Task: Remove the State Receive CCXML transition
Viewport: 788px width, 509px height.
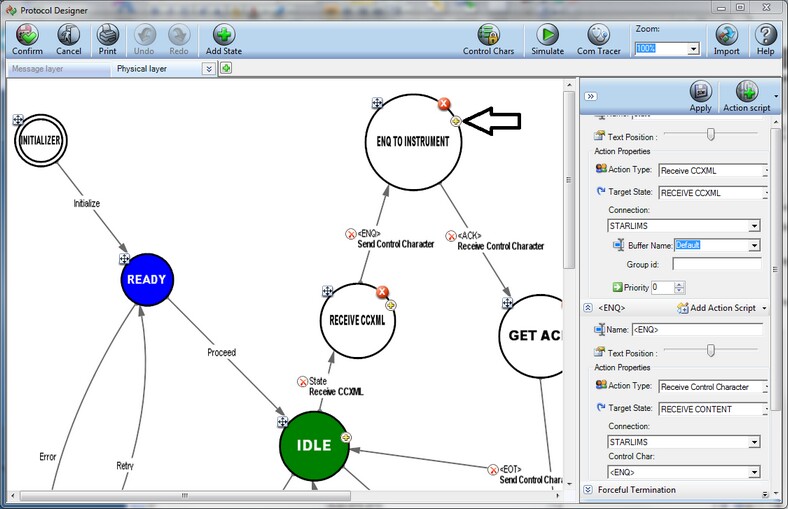Action: tap(303, 382)
